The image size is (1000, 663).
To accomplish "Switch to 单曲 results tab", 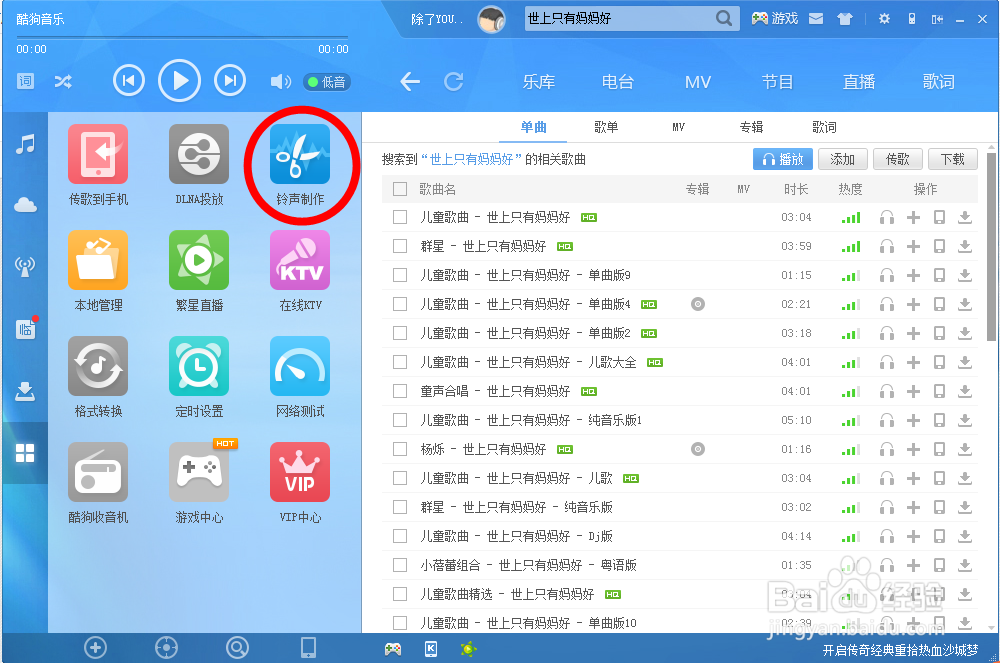I will 533,127.
